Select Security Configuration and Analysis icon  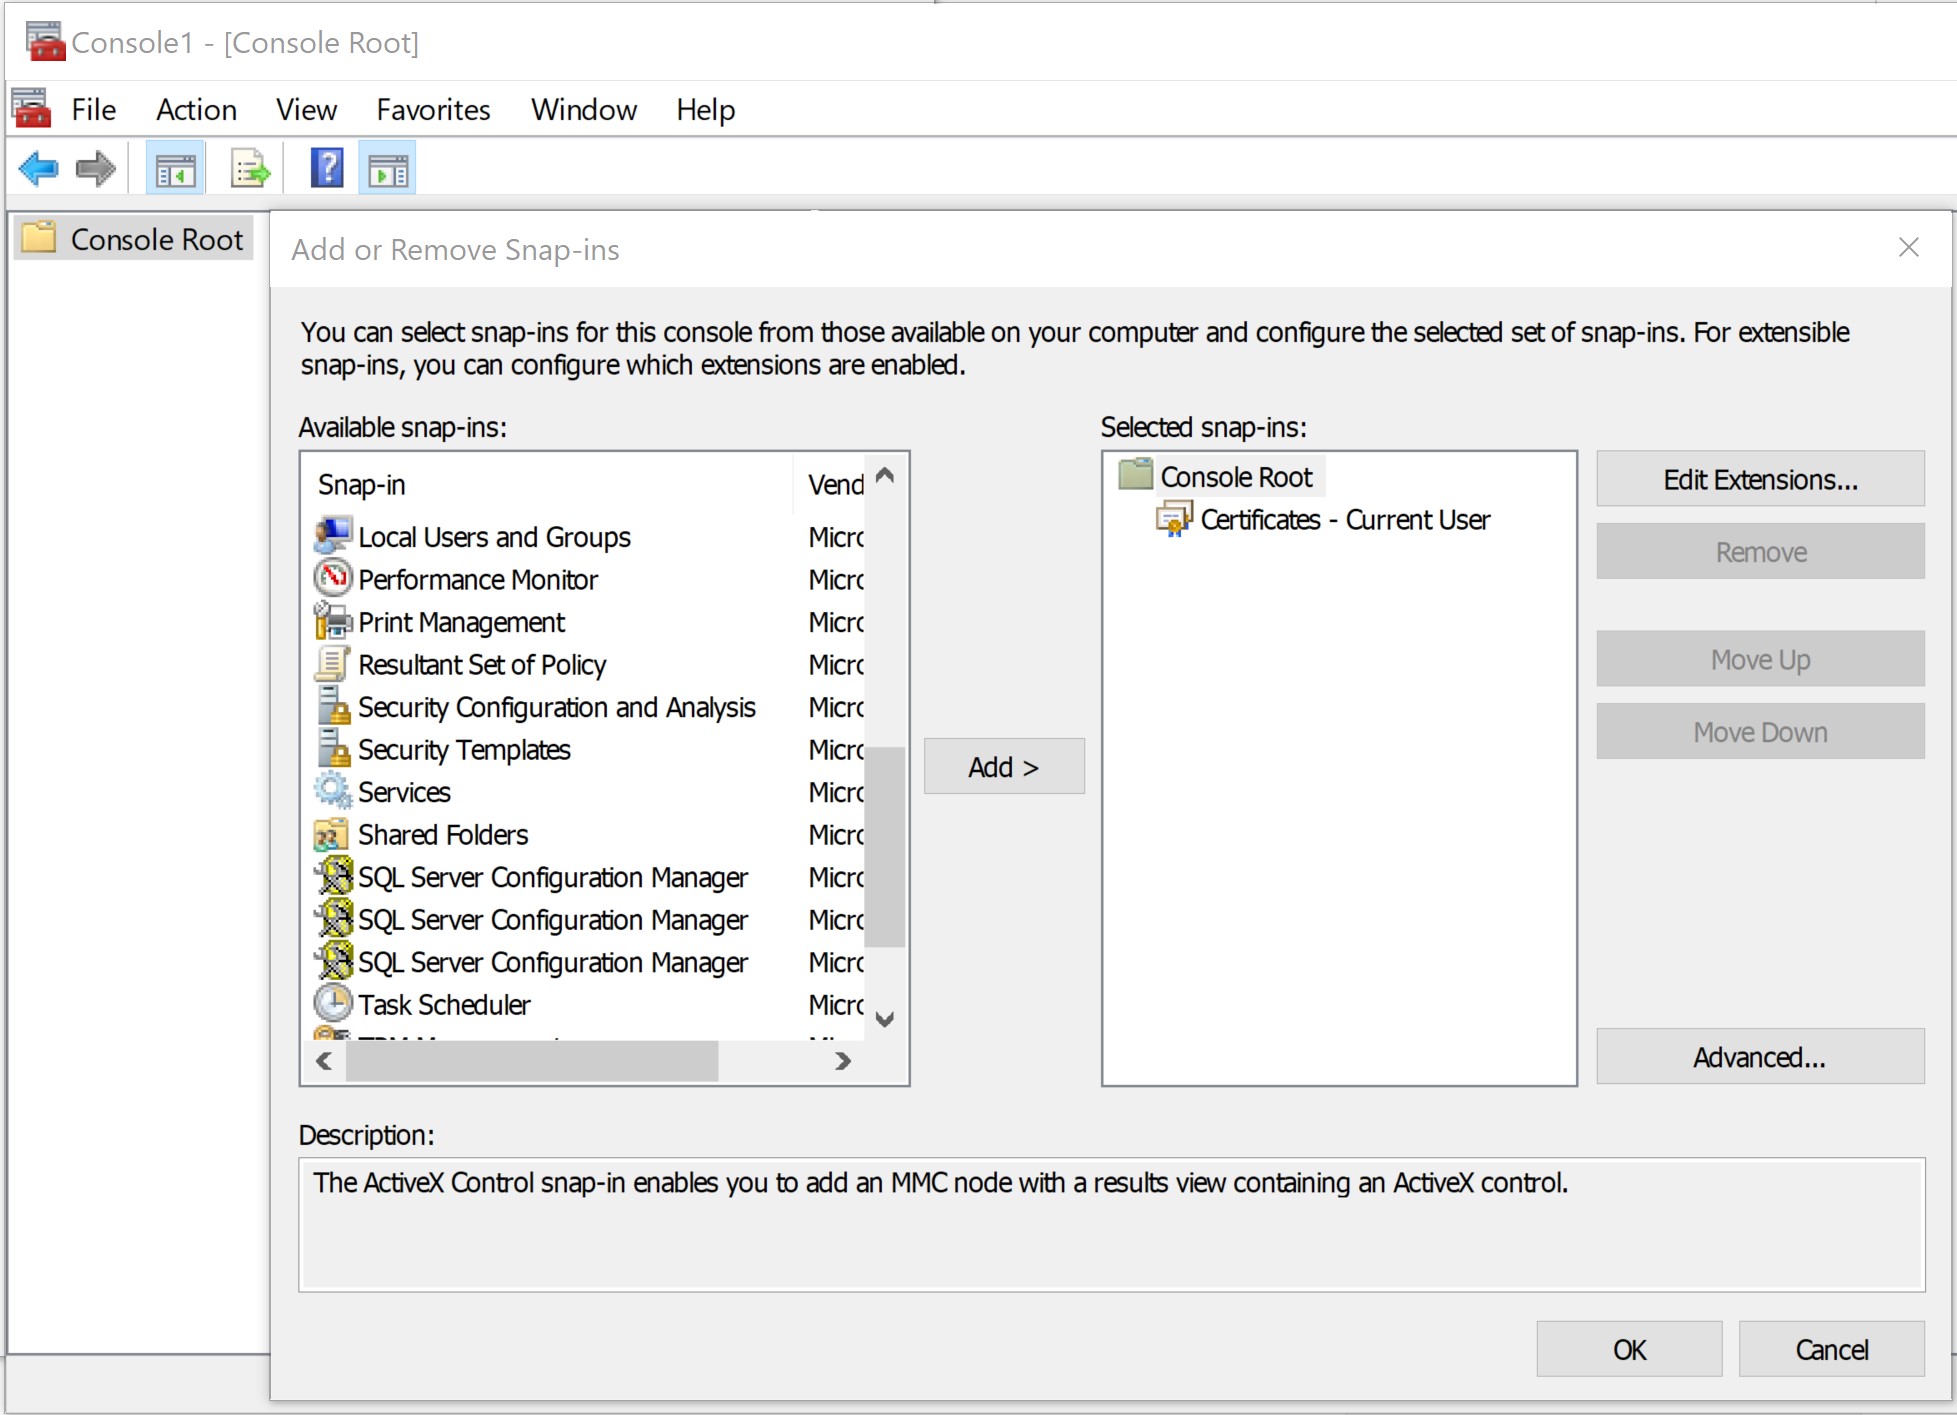tap(333, 706)
